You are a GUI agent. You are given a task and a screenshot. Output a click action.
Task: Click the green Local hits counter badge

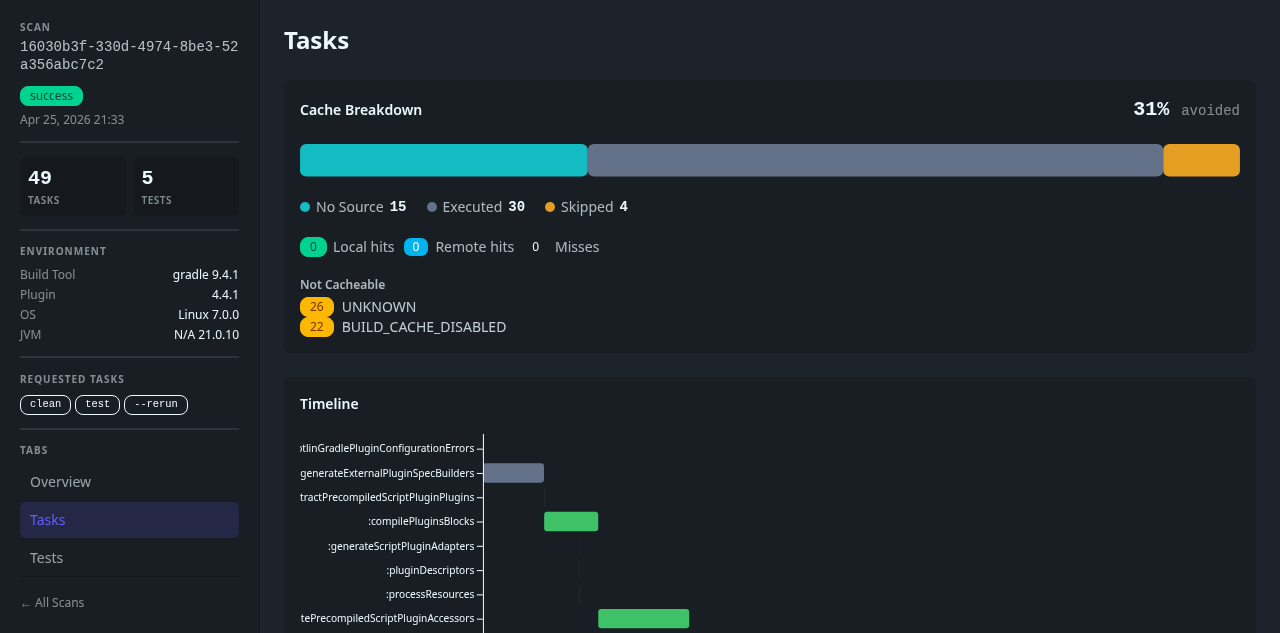312,246
